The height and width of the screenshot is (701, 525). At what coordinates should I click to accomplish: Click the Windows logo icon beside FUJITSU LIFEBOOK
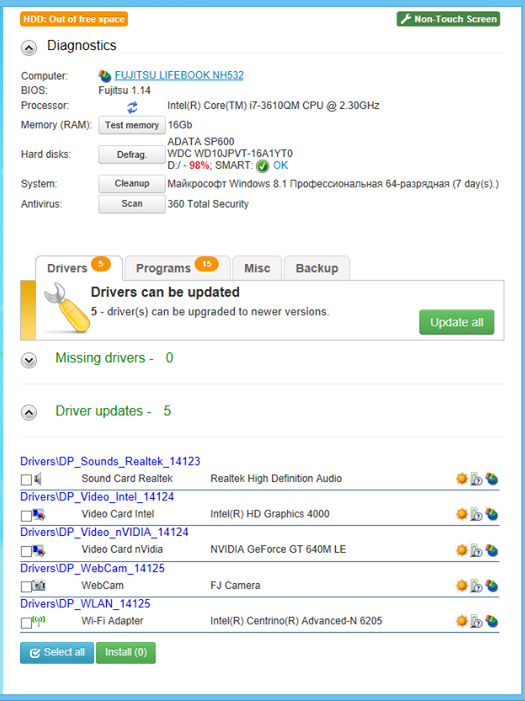click(105, 76)
